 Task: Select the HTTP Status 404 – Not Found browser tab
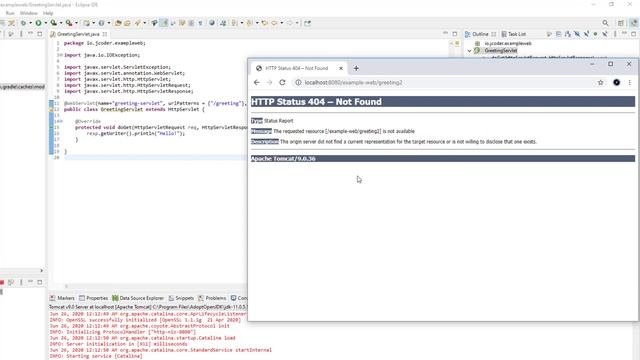tap(298, 68)
